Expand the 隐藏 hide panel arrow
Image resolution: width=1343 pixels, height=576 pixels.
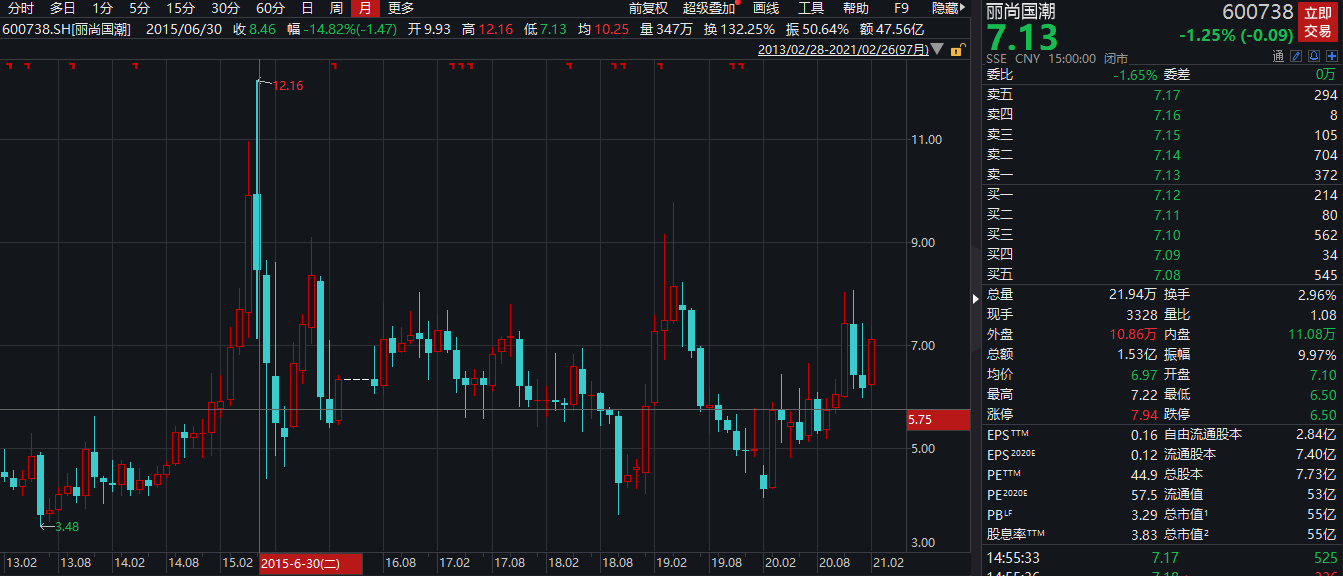[964, 8]
